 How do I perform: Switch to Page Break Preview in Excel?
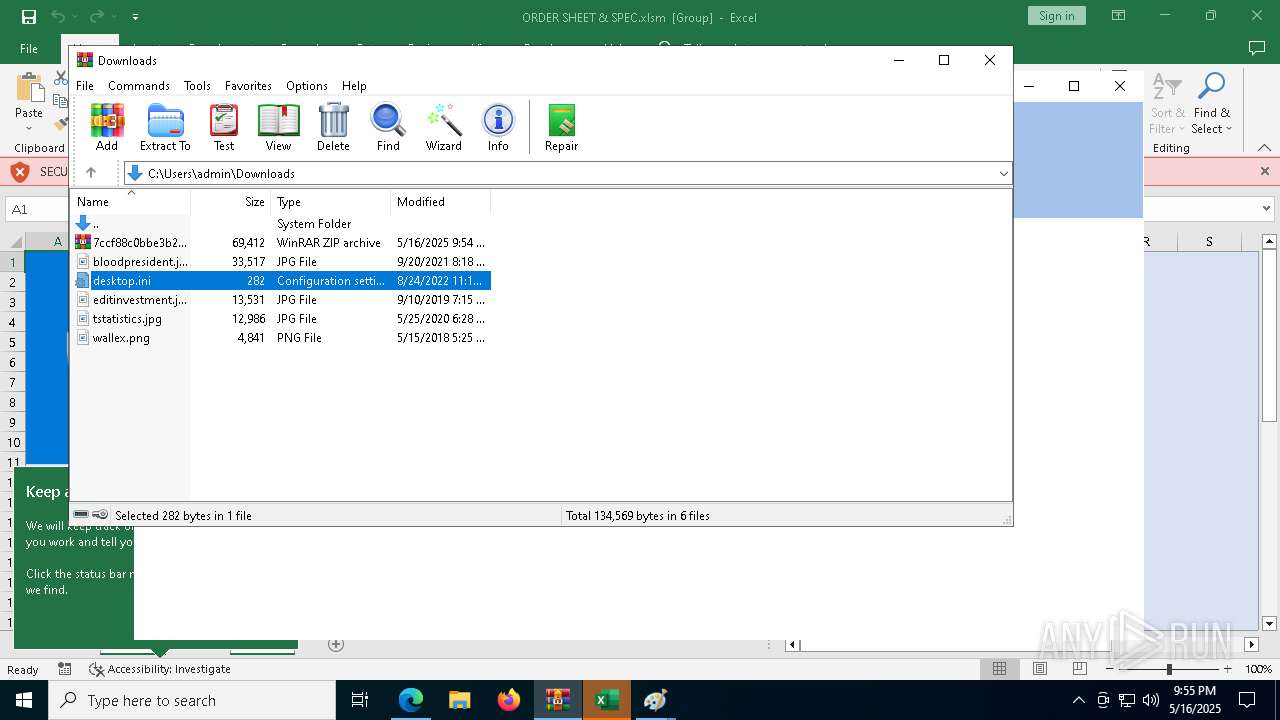tap(1079, 669)
